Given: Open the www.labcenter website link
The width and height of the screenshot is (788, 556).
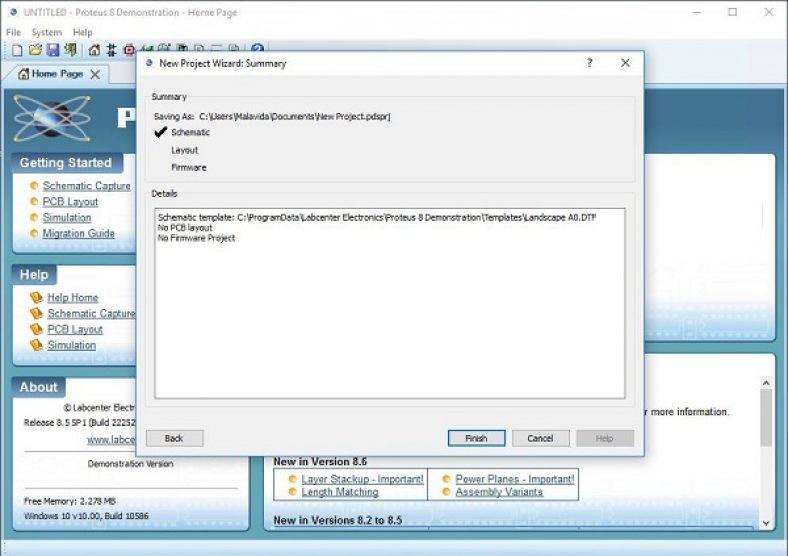Looking at the screenshot, I should (111, 440).
